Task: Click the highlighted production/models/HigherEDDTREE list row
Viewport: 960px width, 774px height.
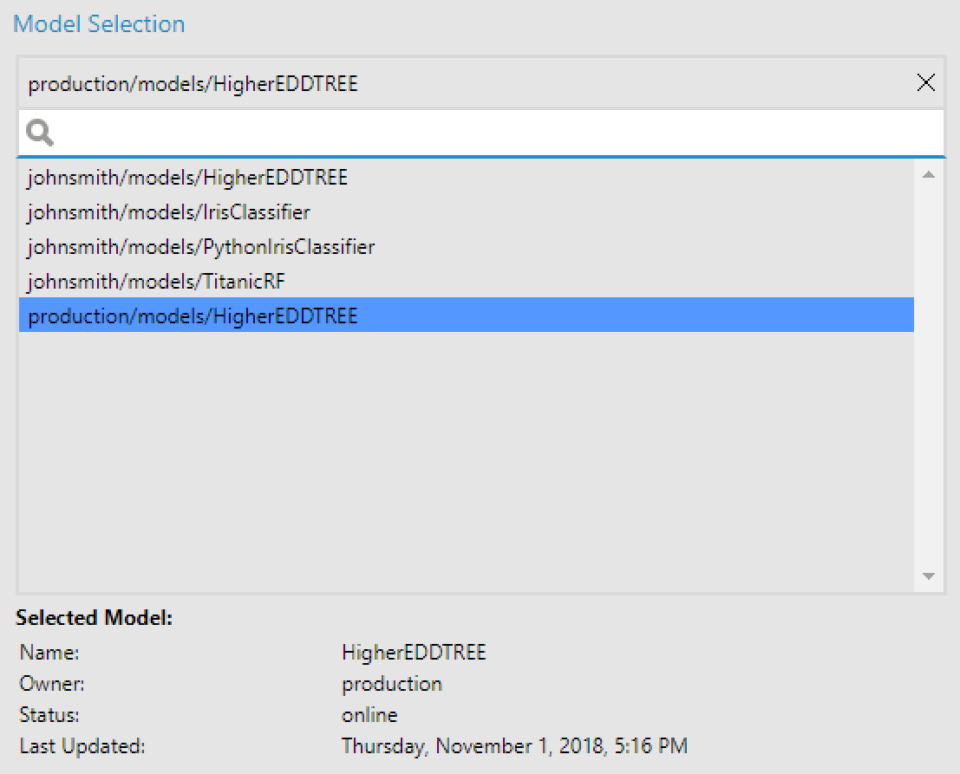Action: [466, 316]
